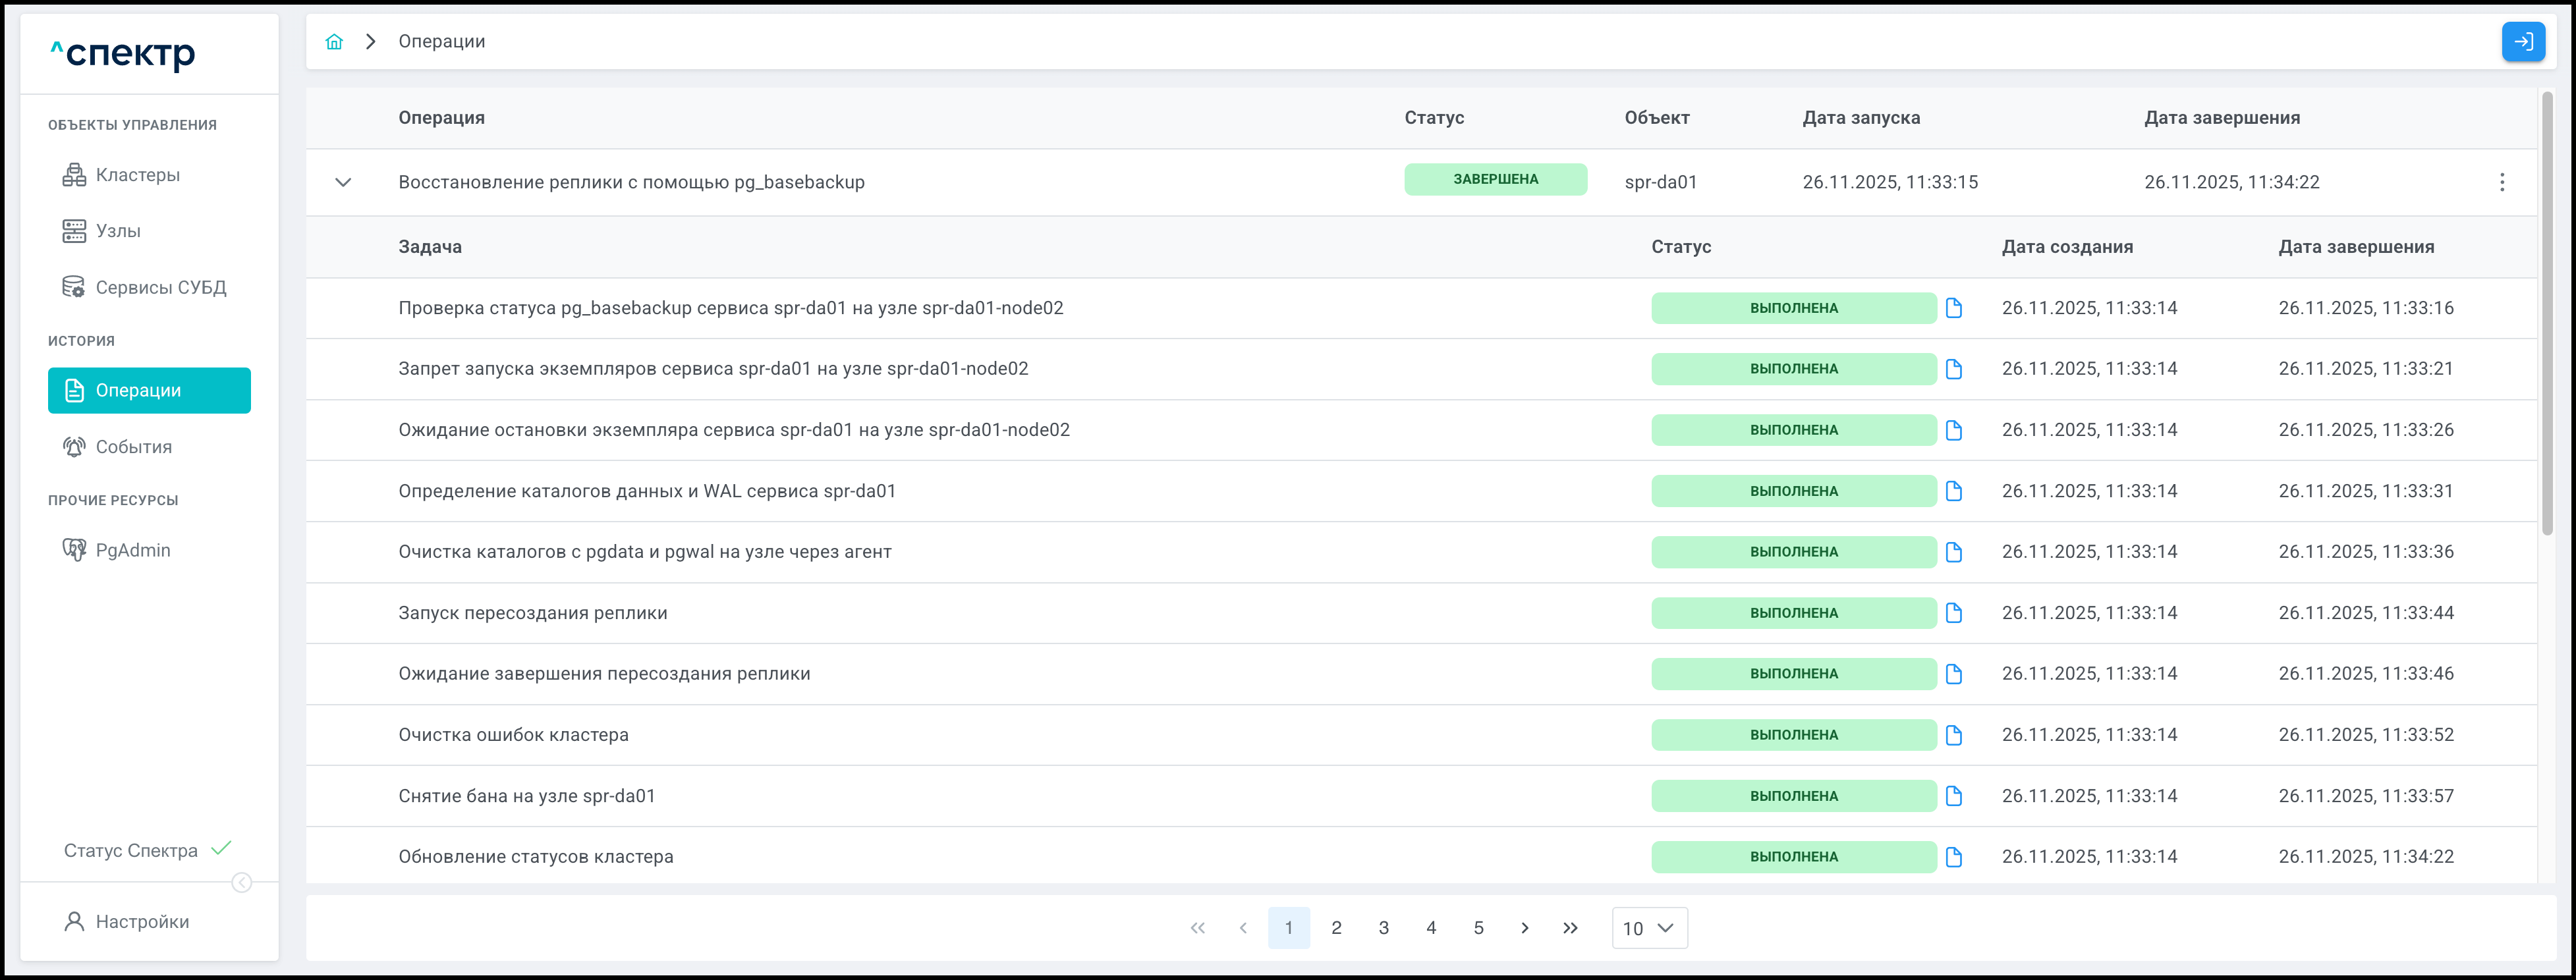2576x980 pixels.
Task: Jump to last page of operations
Action: click(x=1570, y=928)
